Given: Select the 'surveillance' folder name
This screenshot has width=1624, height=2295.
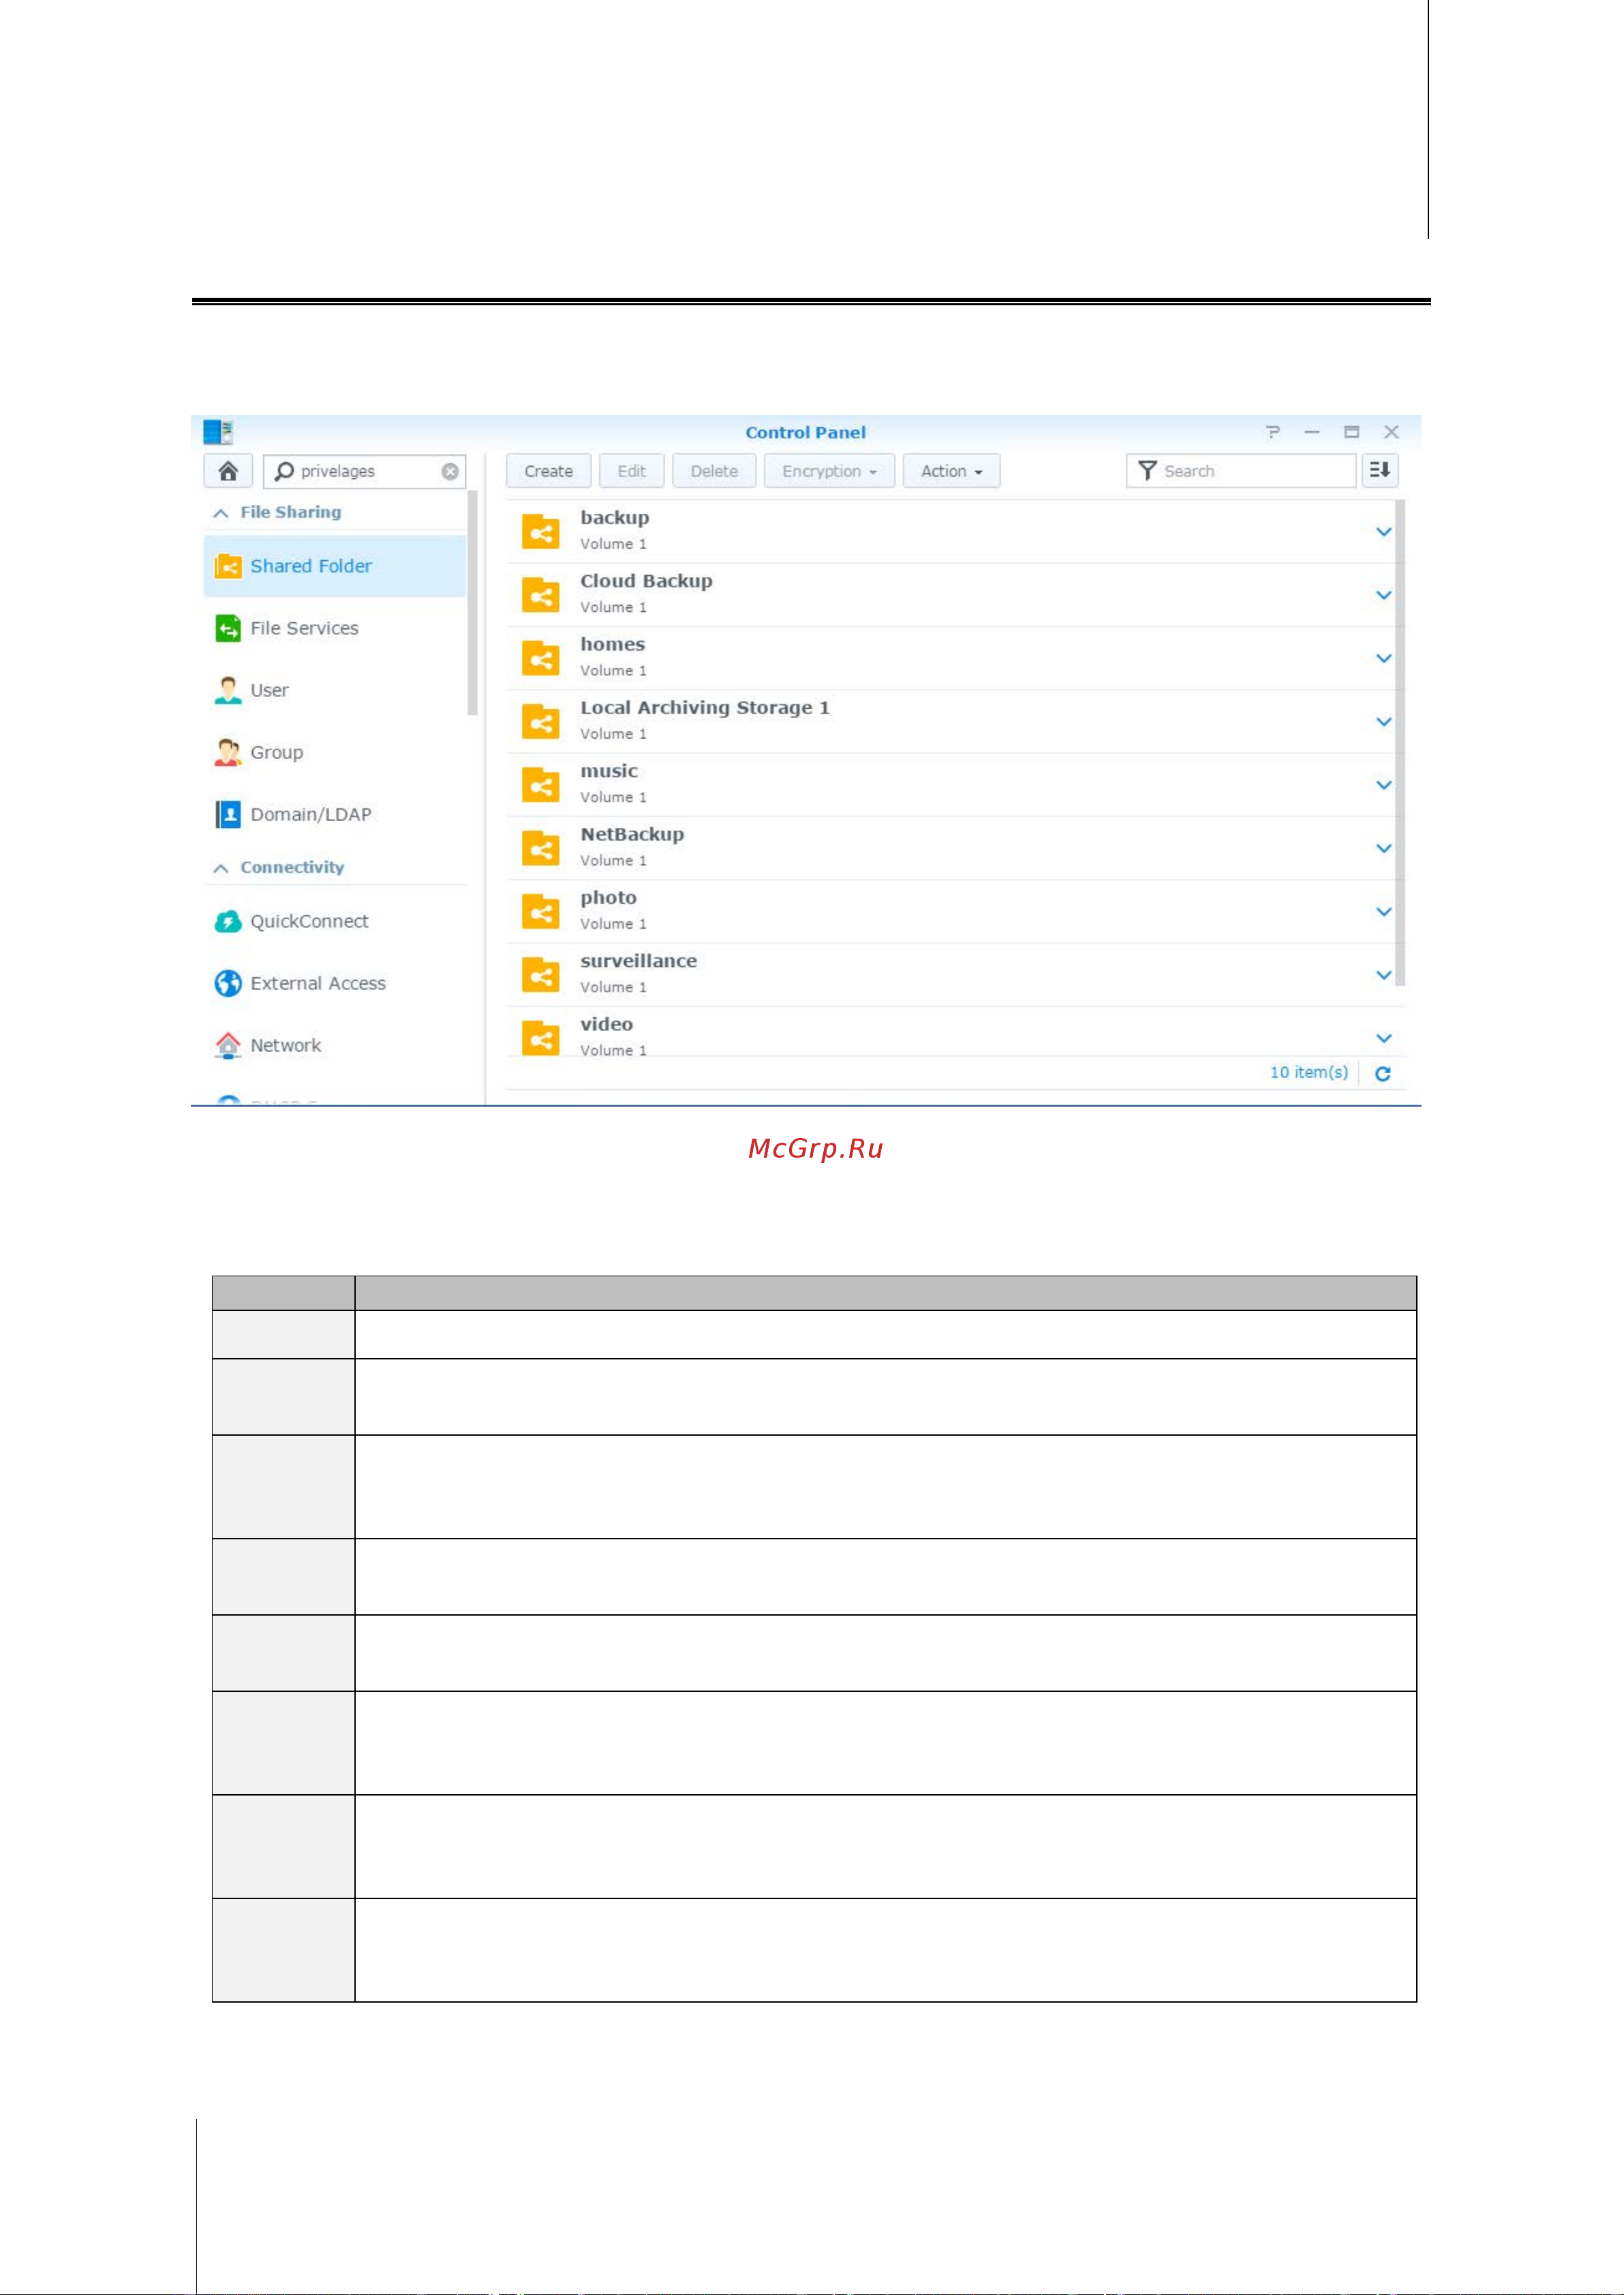Looking at the screenshot, I should click(x=638, y=961).
